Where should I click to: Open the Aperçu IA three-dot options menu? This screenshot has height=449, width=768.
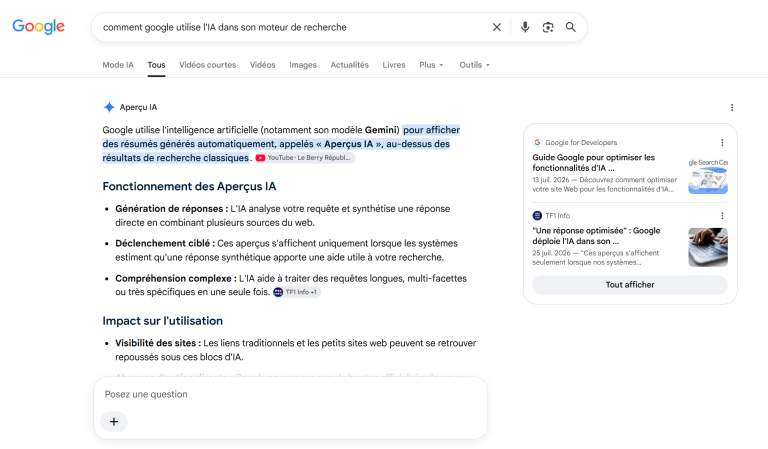pos(732,108)
